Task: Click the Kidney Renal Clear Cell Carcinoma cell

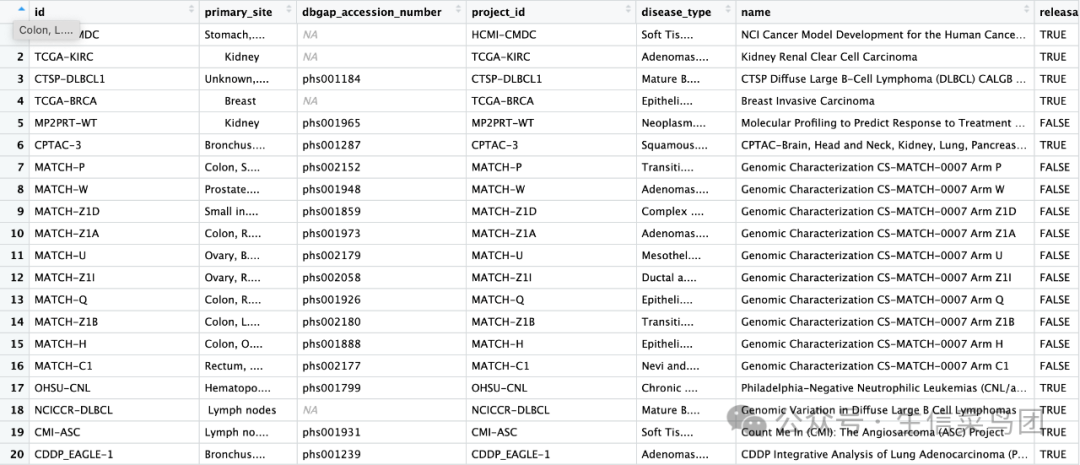Action: tap(828, 57)
